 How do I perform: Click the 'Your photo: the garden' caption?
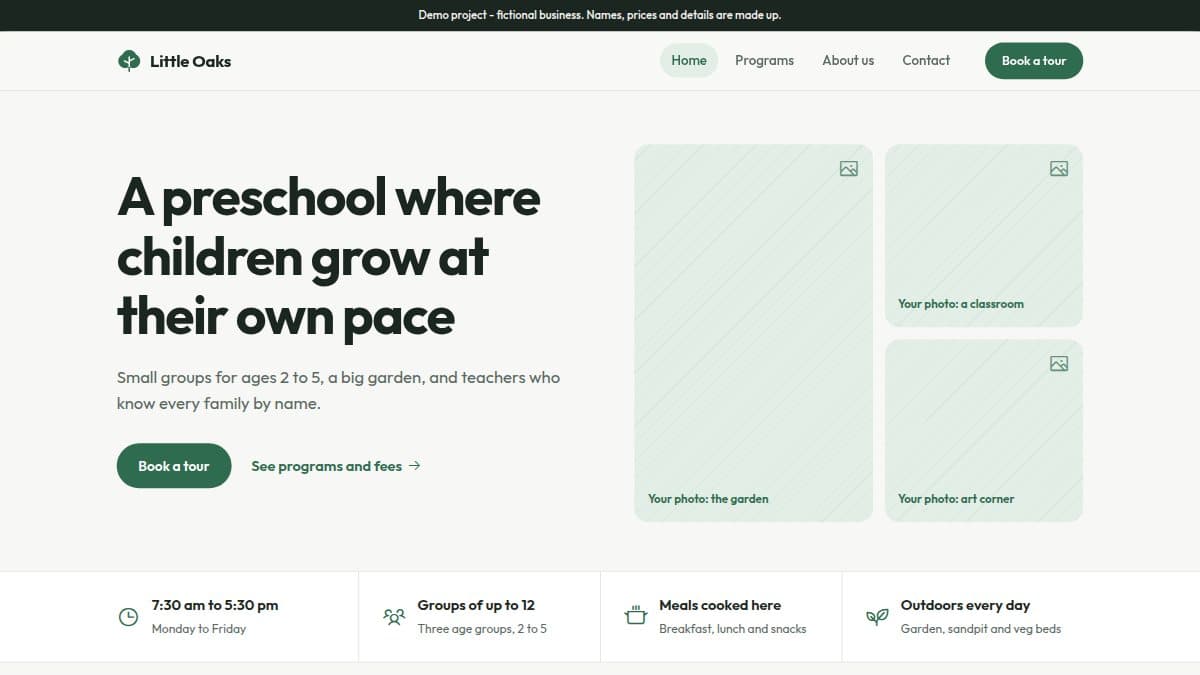click(x=708, y=499)
